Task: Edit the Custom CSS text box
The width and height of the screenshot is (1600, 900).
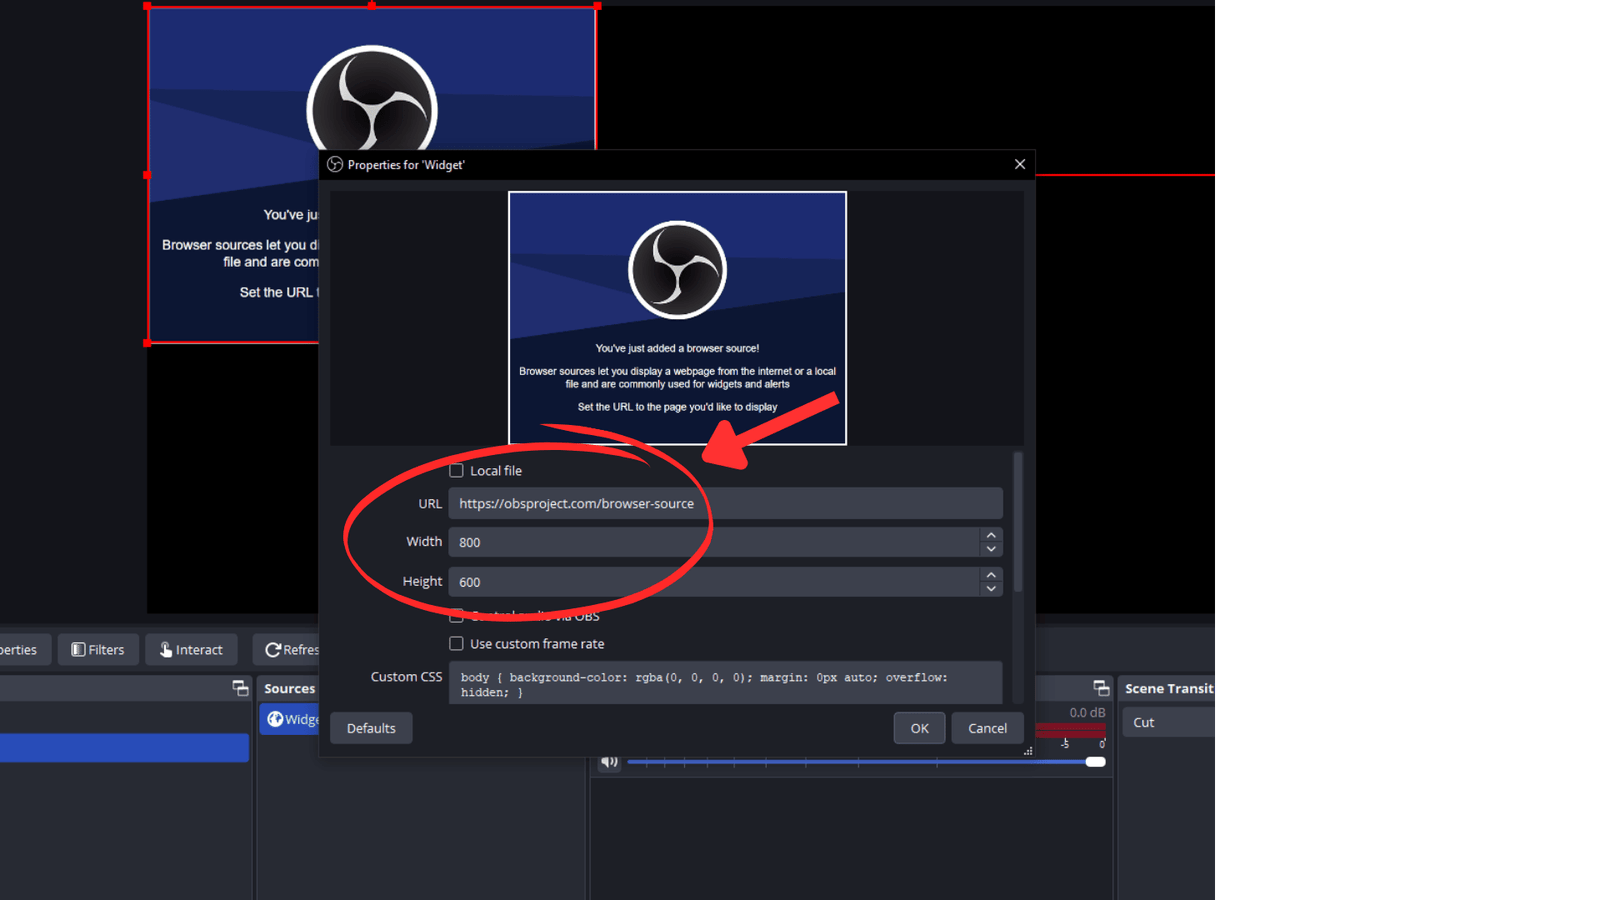Action: tap(725, 683)
